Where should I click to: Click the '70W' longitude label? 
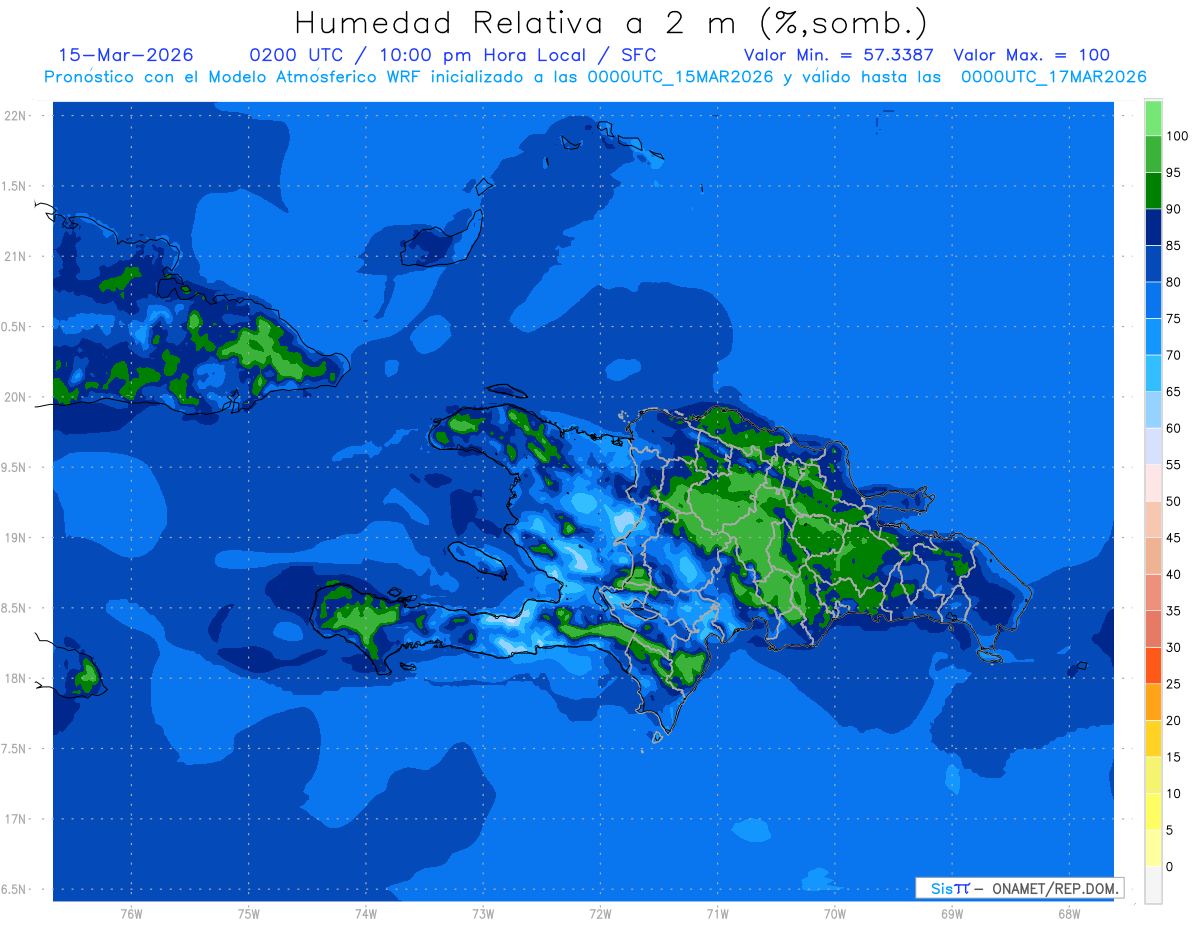835,914
